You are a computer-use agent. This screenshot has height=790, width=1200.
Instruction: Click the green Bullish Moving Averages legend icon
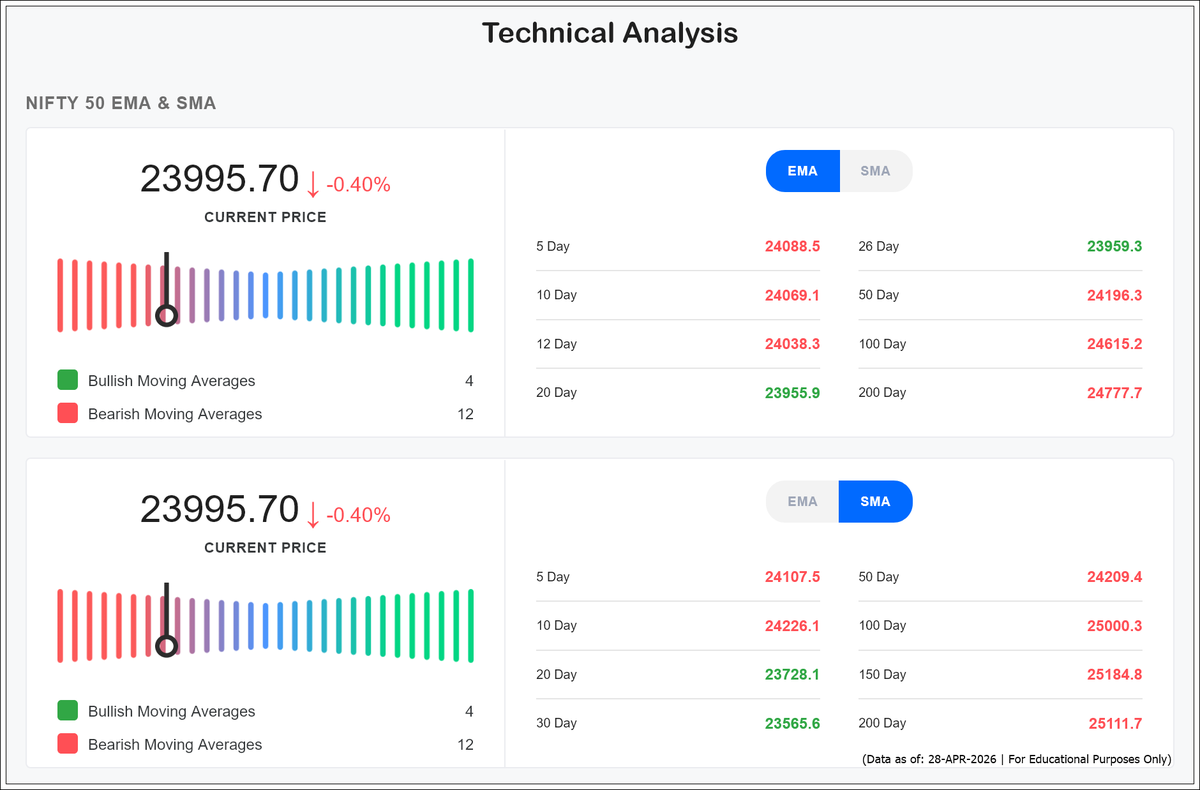coord(68,380)
